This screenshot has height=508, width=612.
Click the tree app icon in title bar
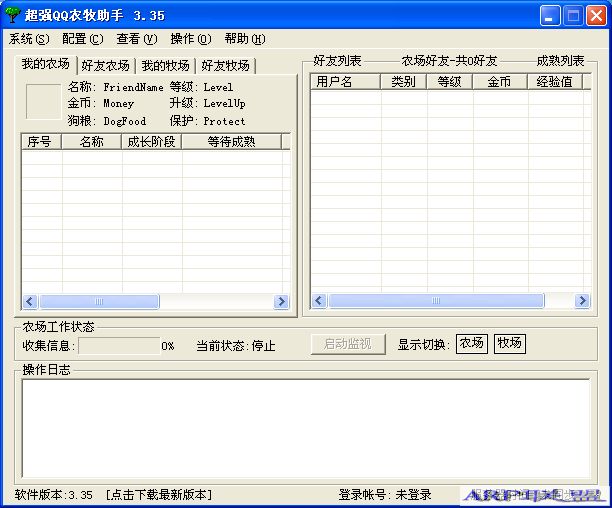pos(13,15)
